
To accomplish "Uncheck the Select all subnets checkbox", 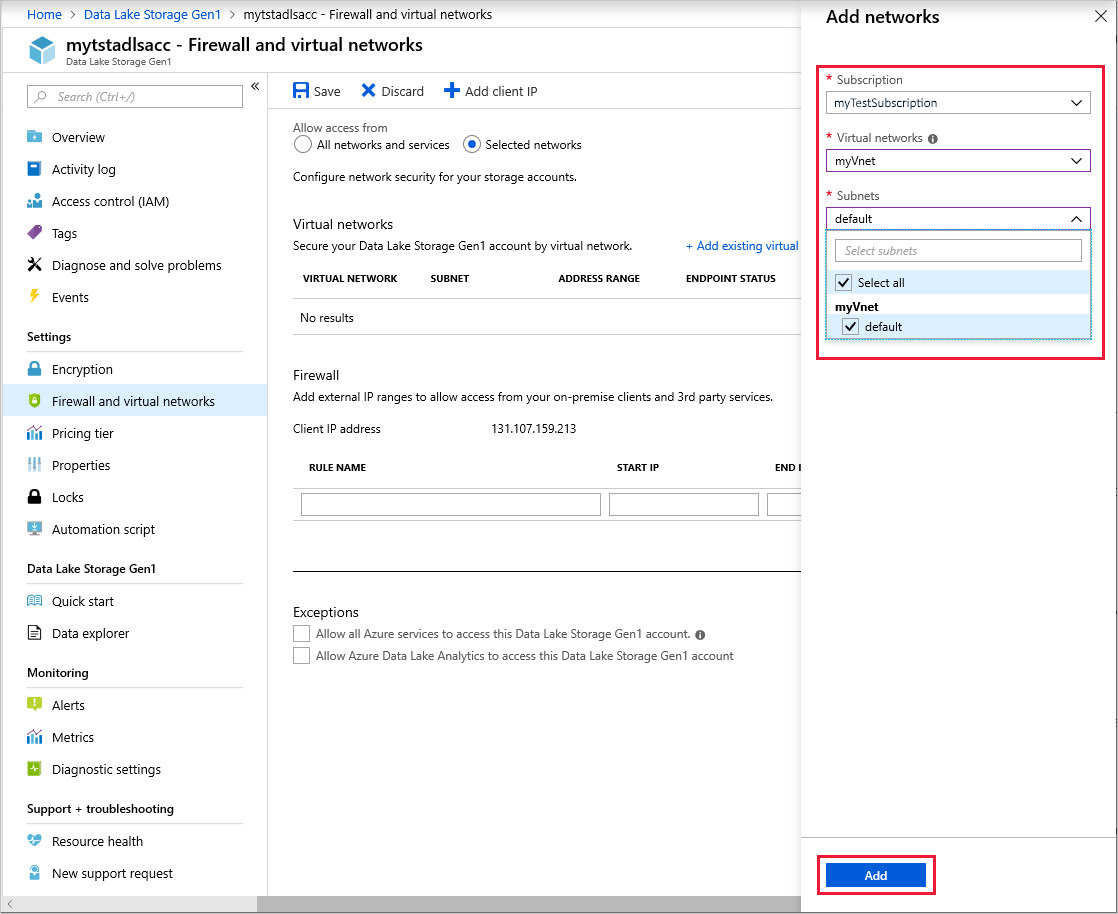I will 843,283.
